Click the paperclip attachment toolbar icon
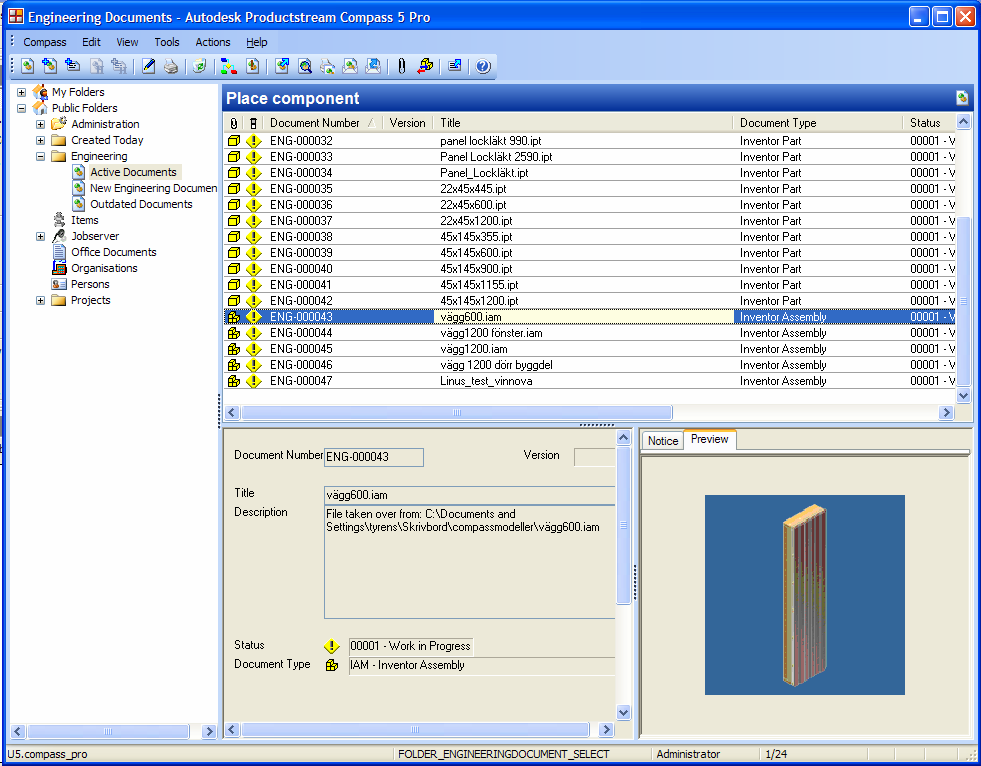The width and height of the screenshot is (981, 766). [402, 66]
